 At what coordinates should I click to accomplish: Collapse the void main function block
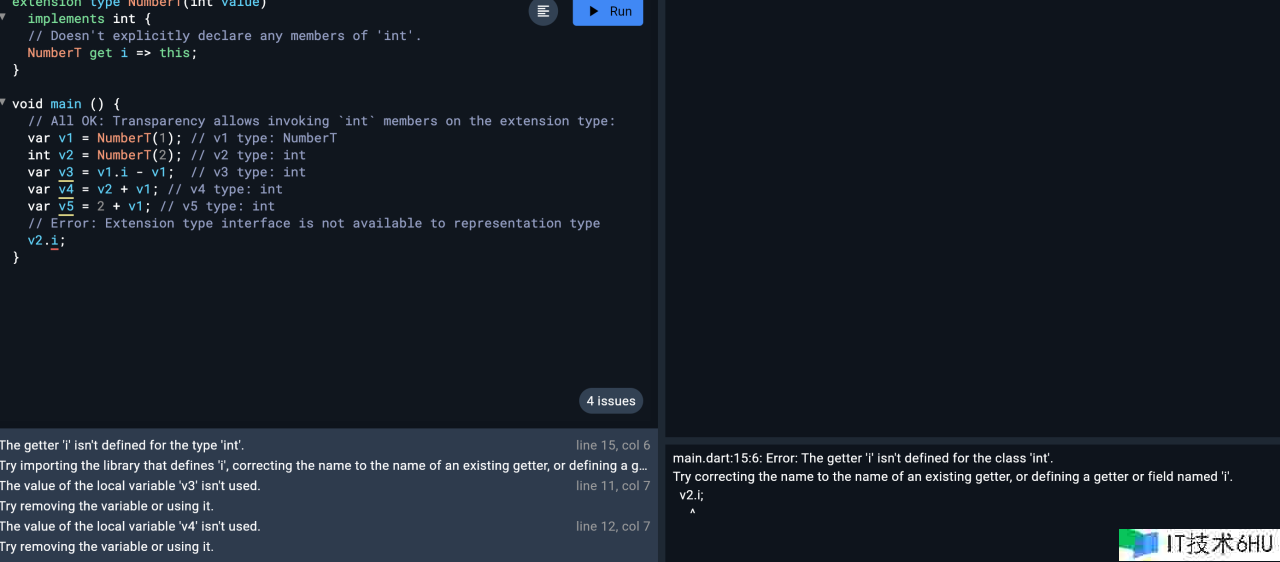tap(4, 103)
